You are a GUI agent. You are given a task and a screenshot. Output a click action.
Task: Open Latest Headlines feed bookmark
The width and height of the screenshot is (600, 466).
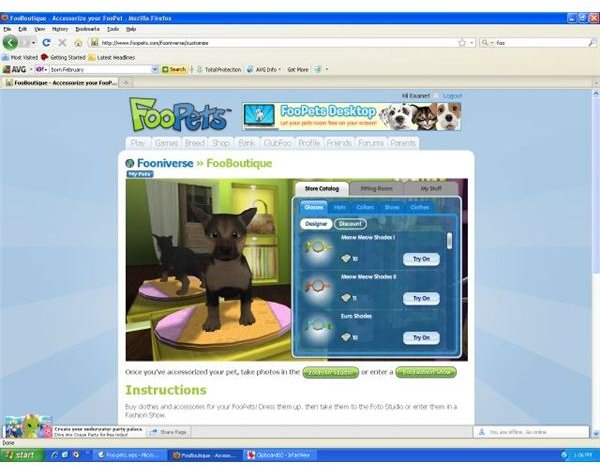tap(111, 57)
